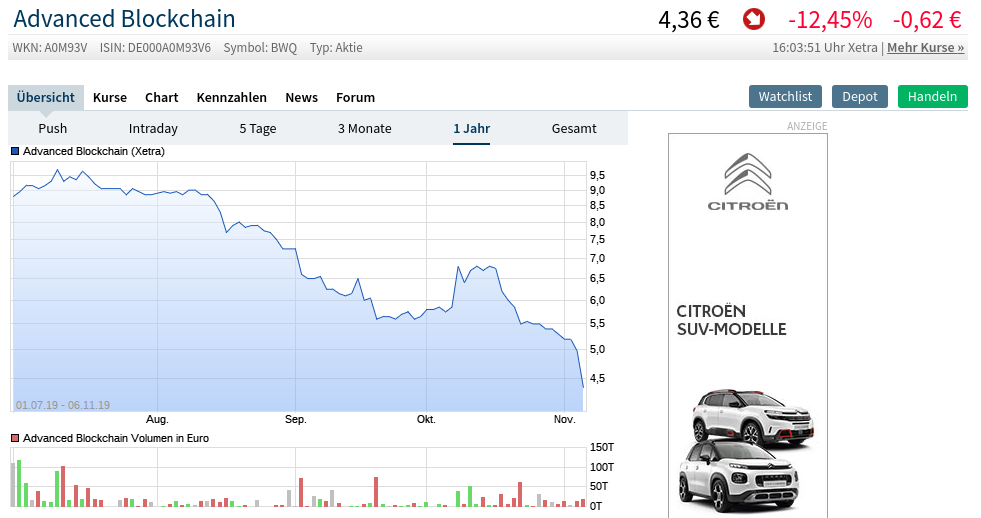Click the blue Advanced Blockchain legend square
The width and height of the screenshot is (981, 518).
[x=15, y=151]
